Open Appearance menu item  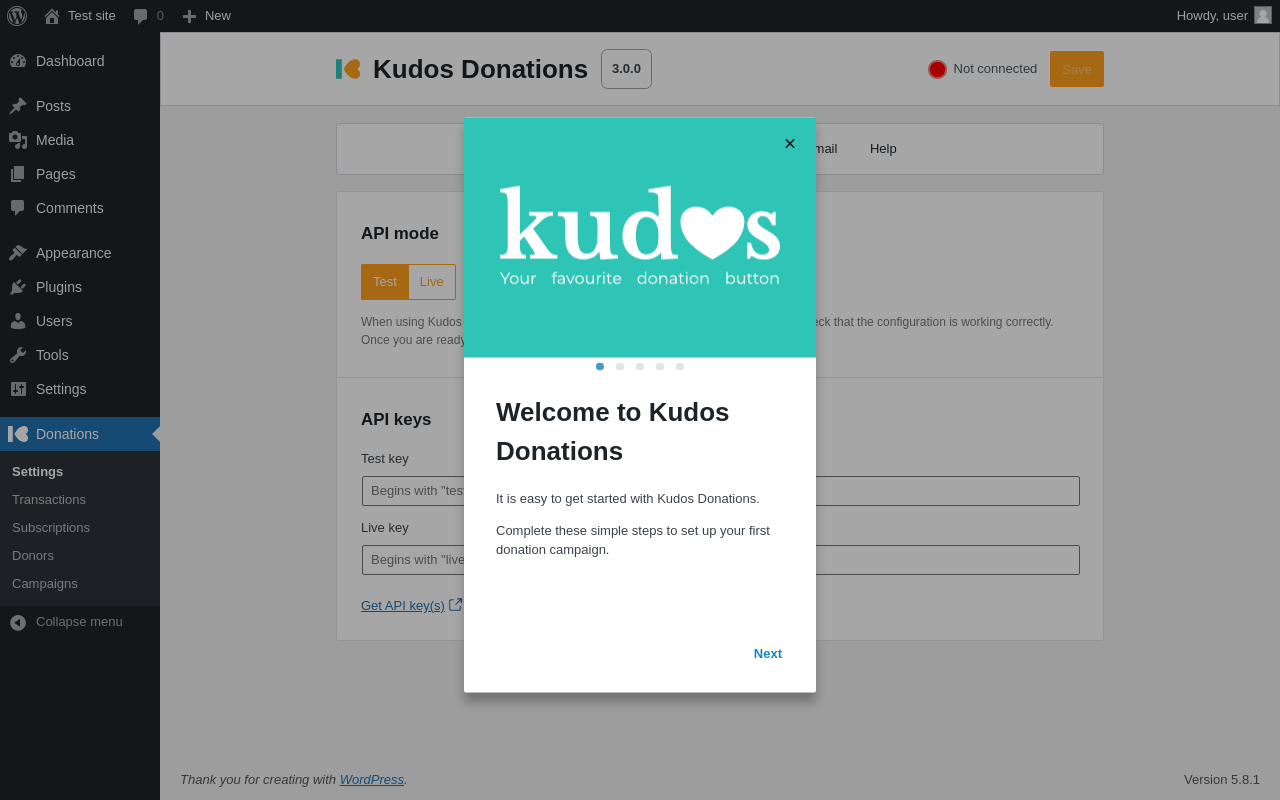tap(80, 253)
